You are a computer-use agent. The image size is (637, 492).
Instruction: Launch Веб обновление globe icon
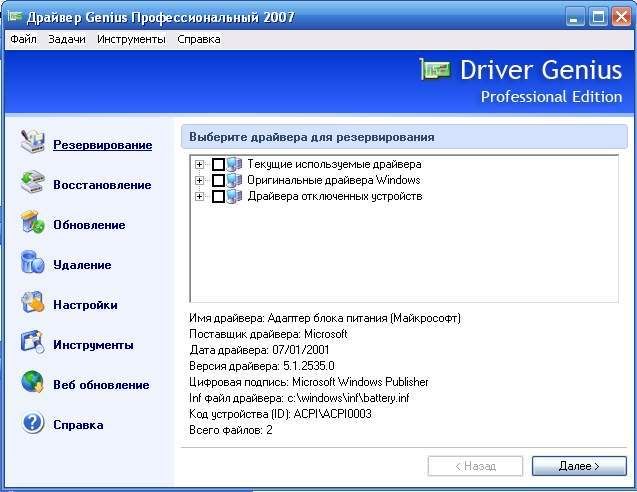click(x=33, y=384)
